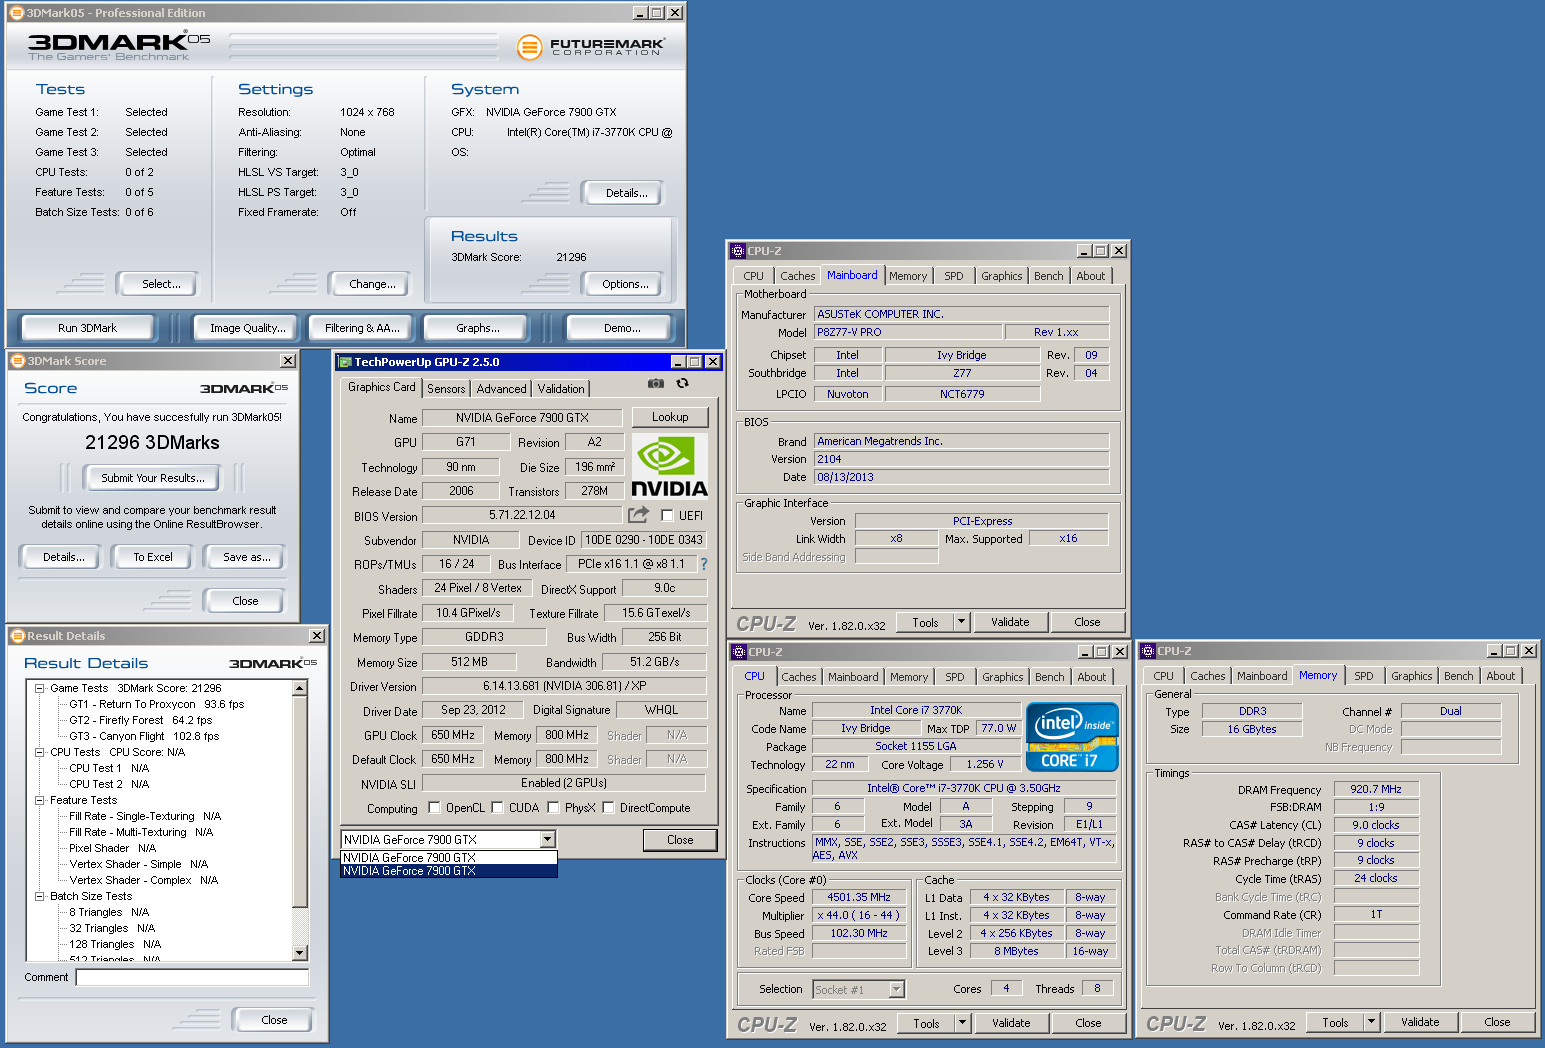The height and width of the screenshot is (1048, 1545).
Task: Click the Intel Core i7 logo badge
Action: coord(1071,737)
